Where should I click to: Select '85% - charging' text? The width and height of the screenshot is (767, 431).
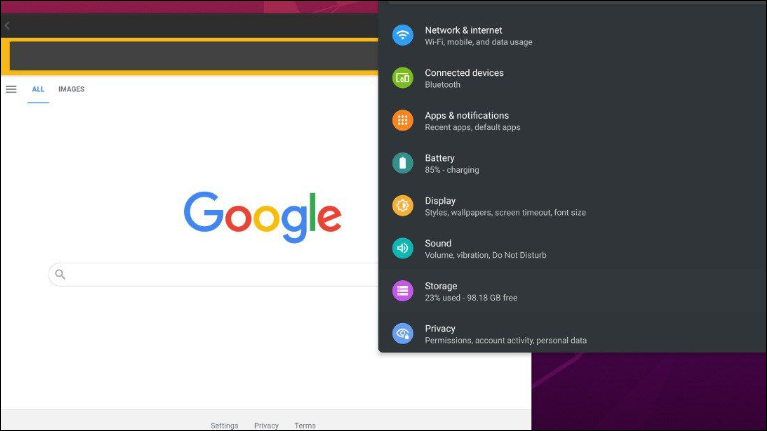tap(452, 170)
